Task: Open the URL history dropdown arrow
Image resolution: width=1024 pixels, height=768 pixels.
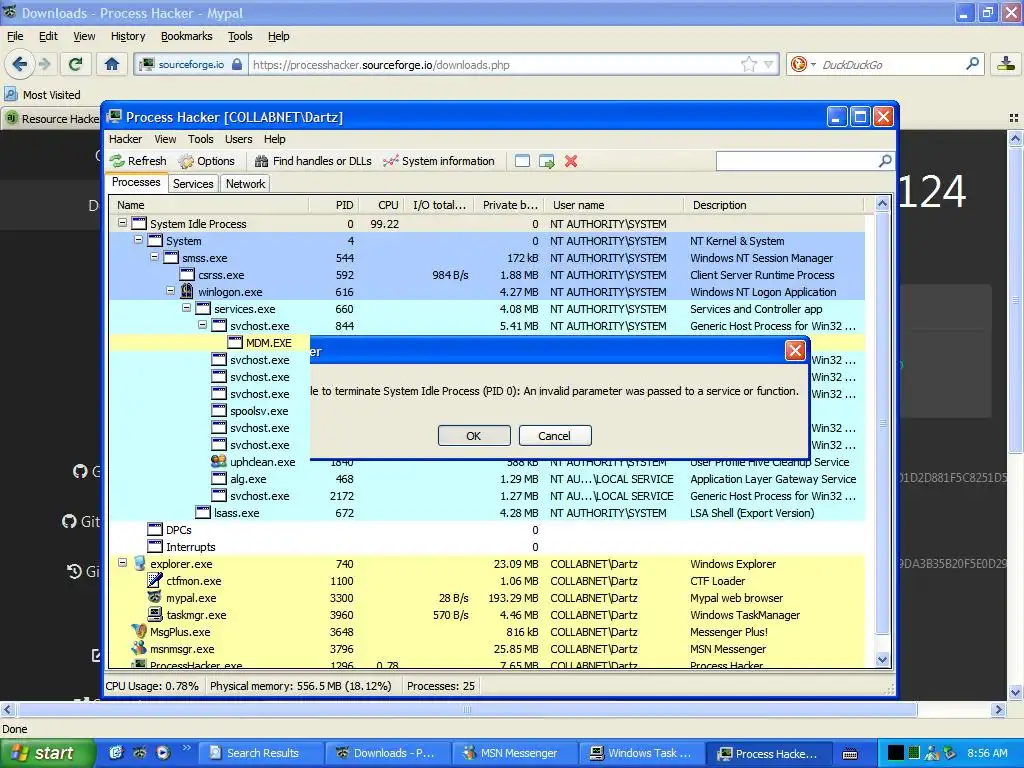Action: (769, 64)
